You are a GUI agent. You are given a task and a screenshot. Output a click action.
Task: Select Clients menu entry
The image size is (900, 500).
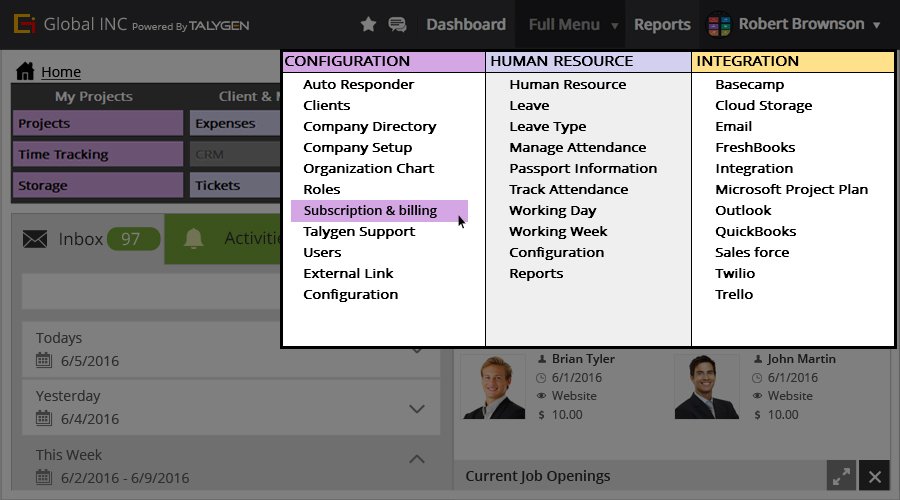[x=327, y=106]
